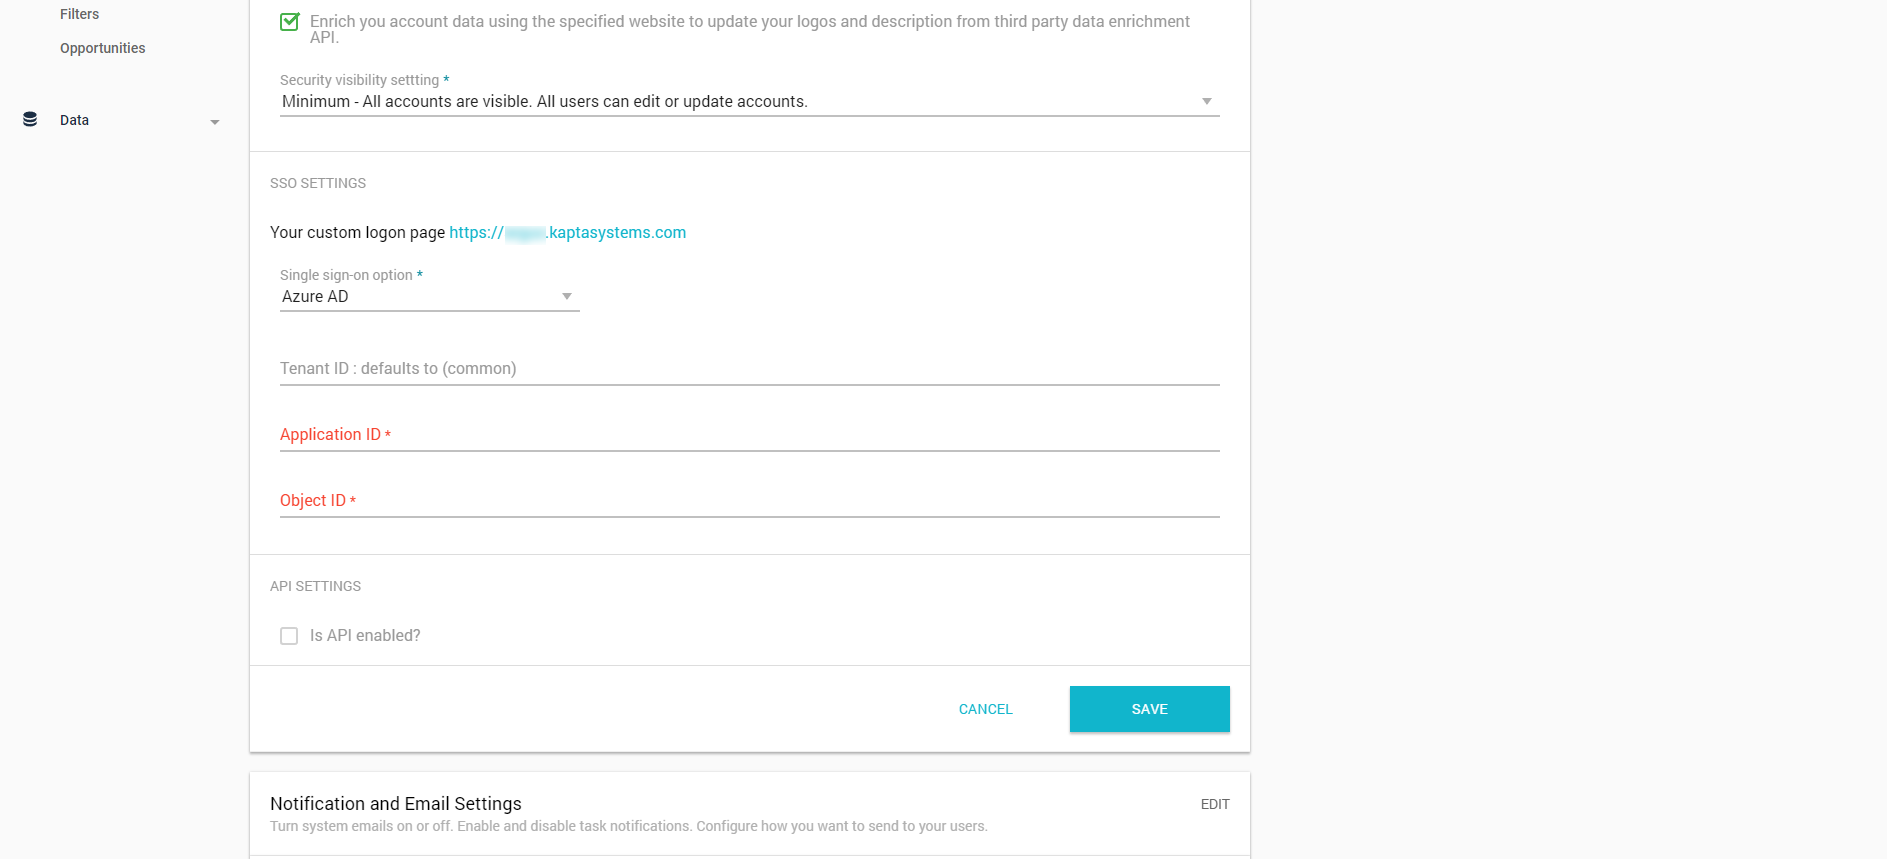The width and height of the screenshot is (1887, 859).
Task: Open the Single sign-on option dropdown
Action: (566, 296)
